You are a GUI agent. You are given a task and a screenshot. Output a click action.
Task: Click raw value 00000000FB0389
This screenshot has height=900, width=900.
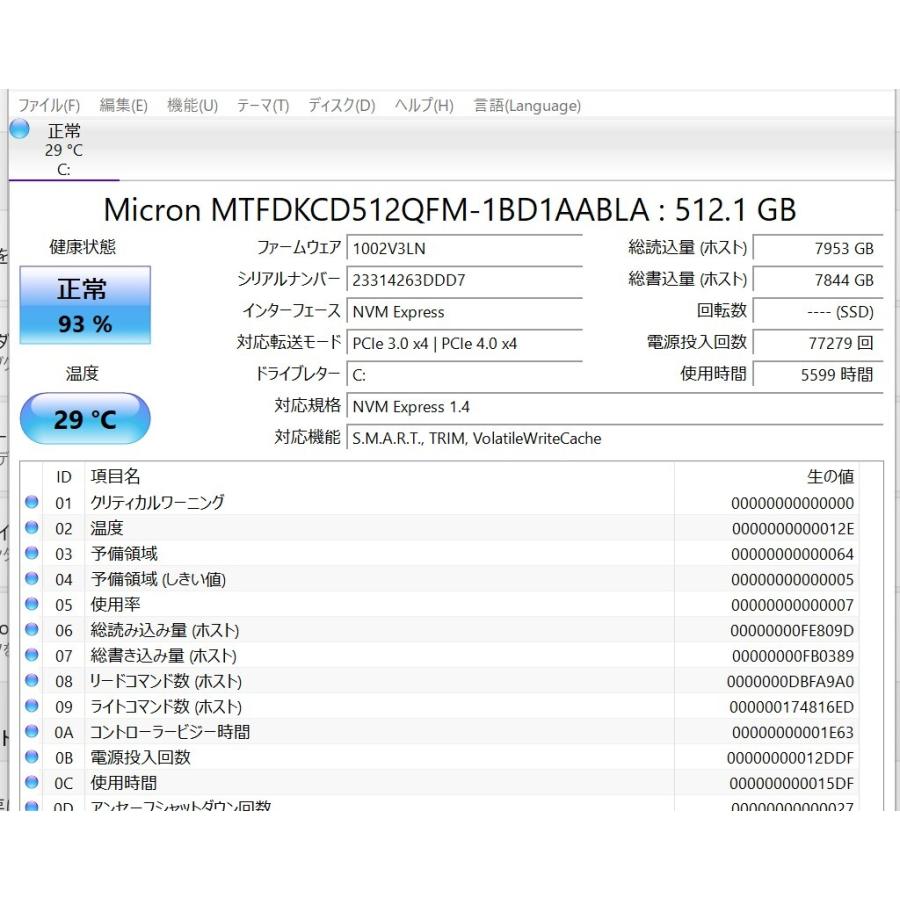tap(793, 656)
